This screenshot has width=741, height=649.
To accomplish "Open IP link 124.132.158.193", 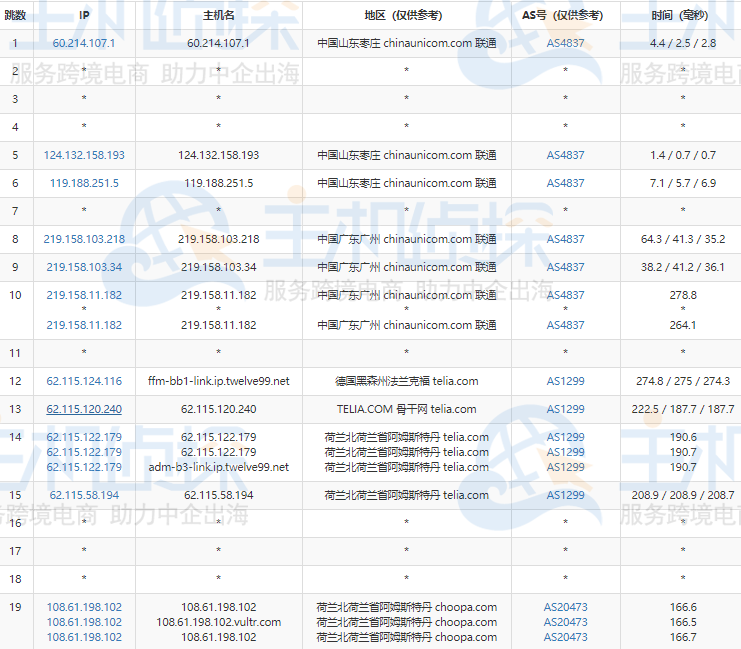I will pos(84,155).
